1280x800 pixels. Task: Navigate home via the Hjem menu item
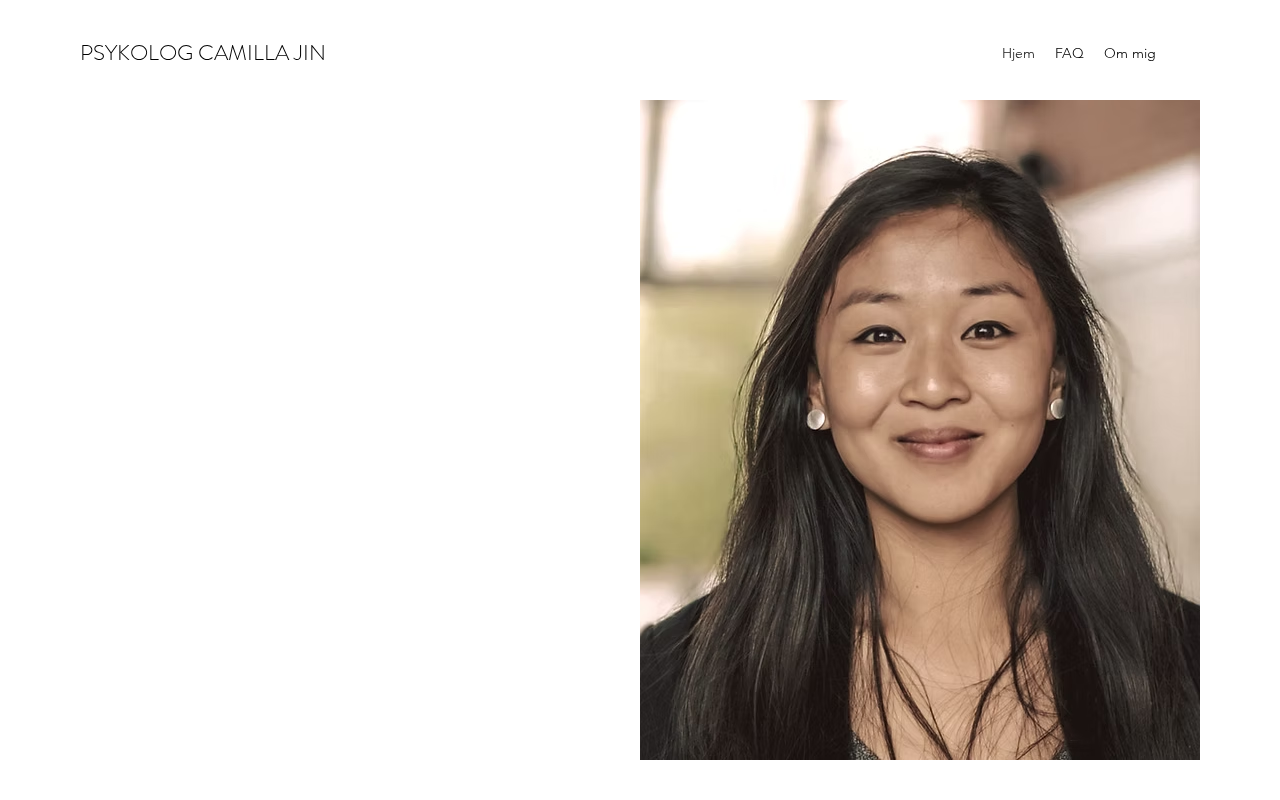tap(1018, 53)
